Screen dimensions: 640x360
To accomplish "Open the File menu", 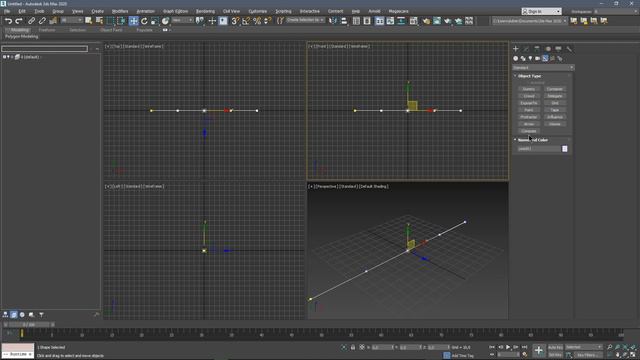I will point(7,11).
